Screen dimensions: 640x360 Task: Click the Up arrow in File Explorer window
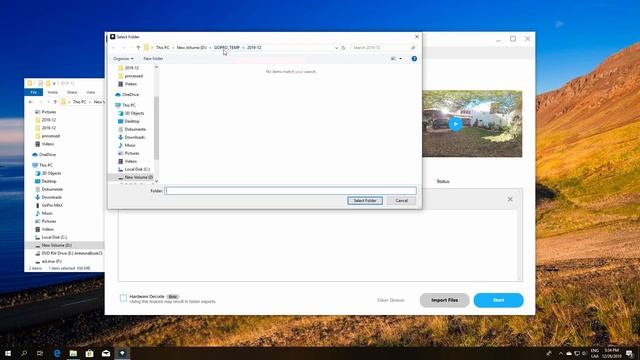click(x=55, y=102)
